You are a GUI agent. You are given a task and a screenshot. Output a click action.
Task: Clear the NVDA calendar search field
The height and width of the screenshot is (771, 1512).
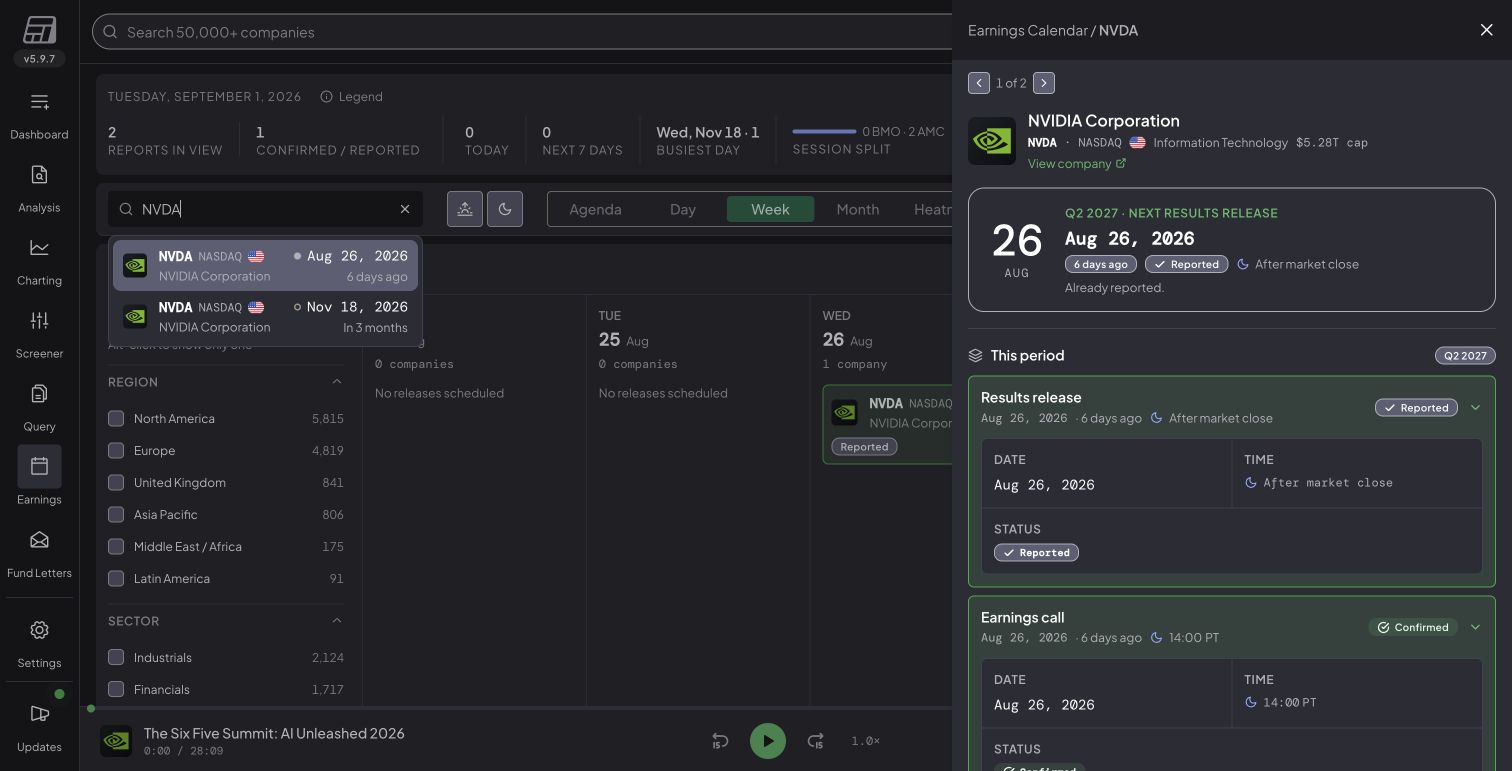405,209
